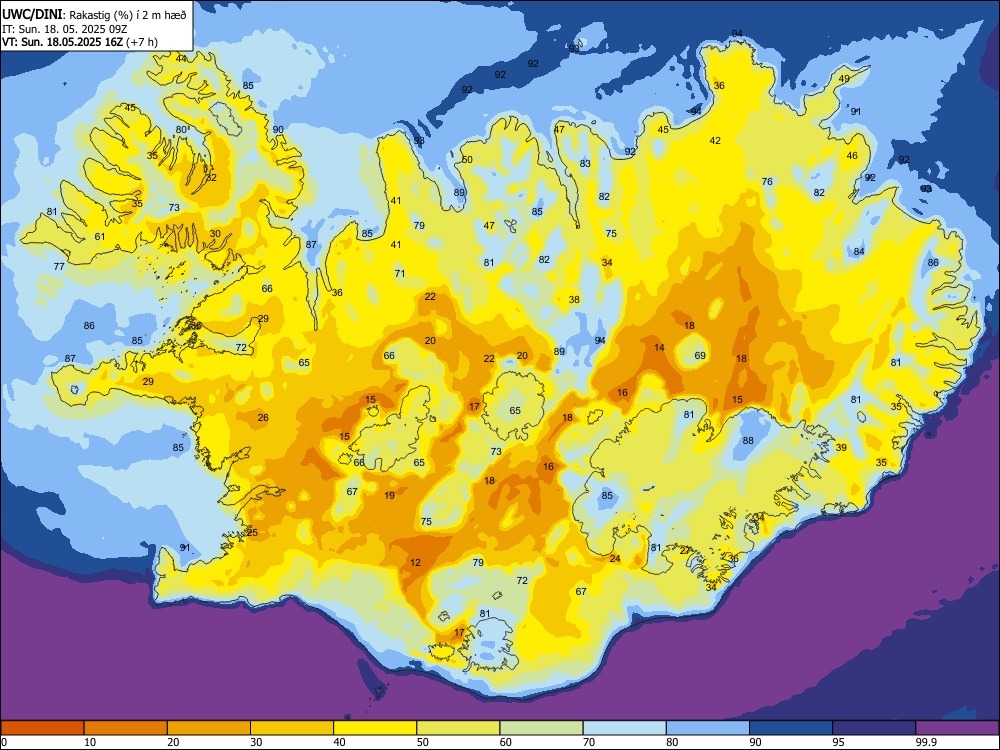Select the map value '61' in the Westfjords
Image resolution: width=1000 pixels, height=750 pixels.
[100, 237]
